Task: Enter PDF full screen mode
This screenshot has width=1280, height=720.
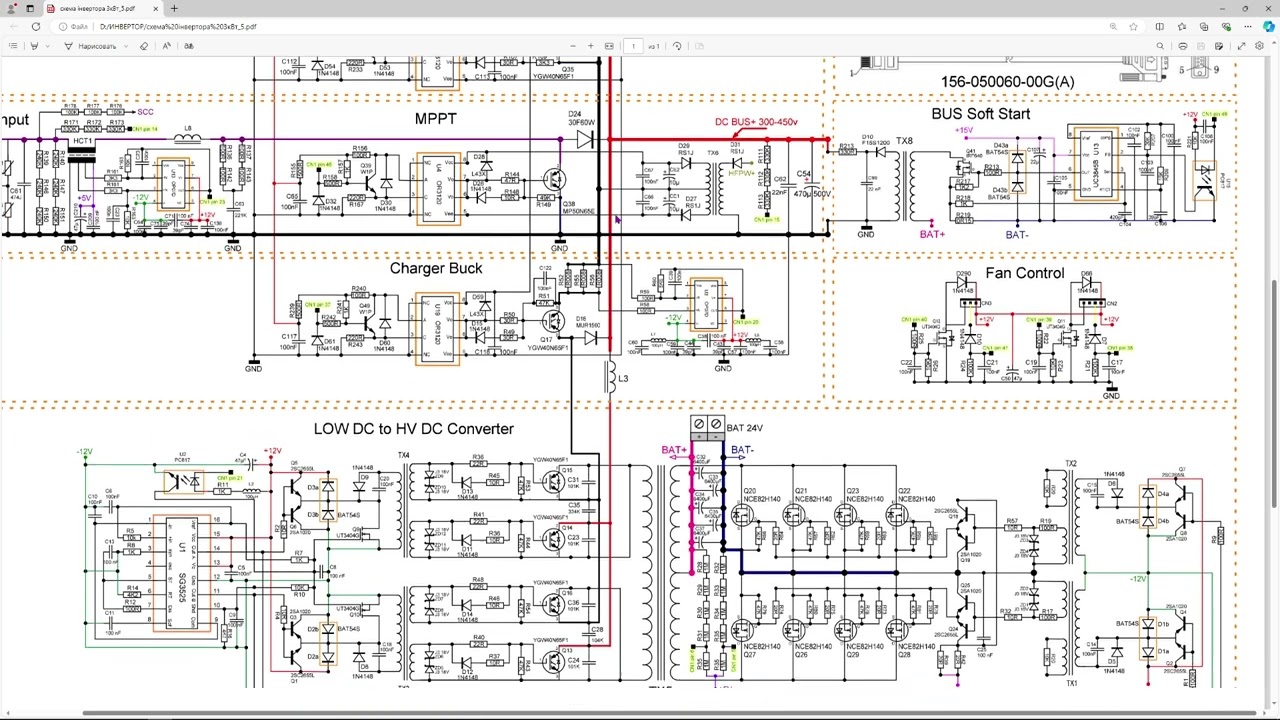Action: pyautogui.click(x=1242, y=46)
